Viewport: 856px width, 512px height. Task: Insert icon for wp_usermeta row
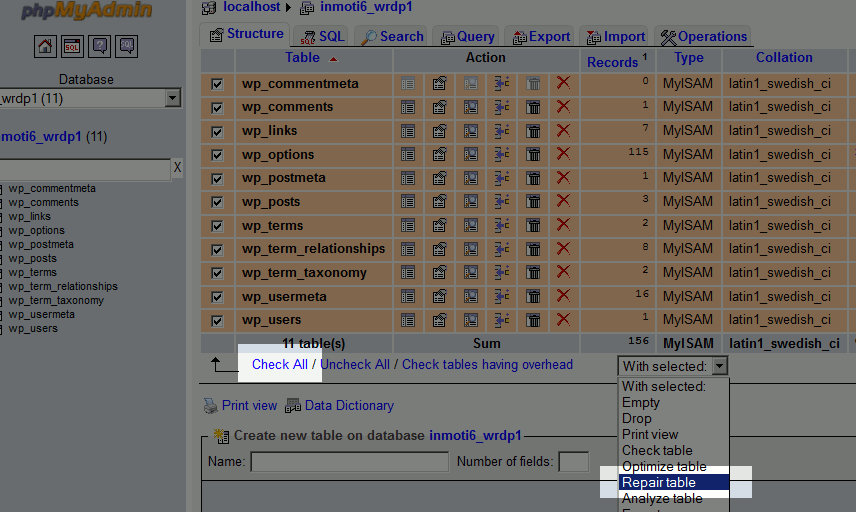click(502, 296)
